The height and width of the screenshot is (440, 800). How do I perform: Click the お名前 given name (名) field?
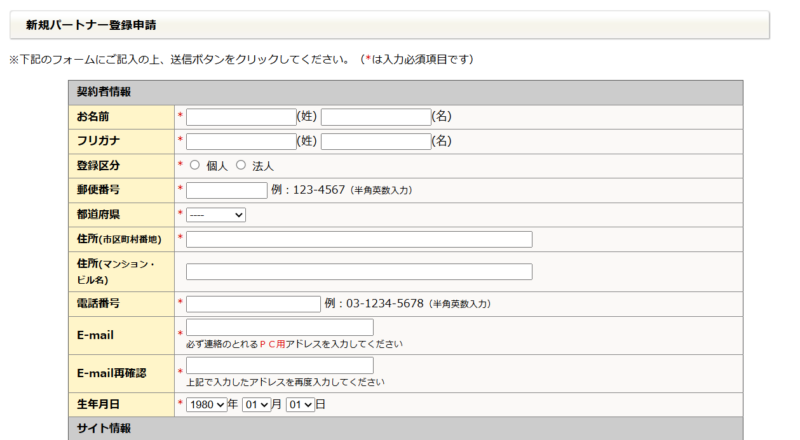[375, 117]
